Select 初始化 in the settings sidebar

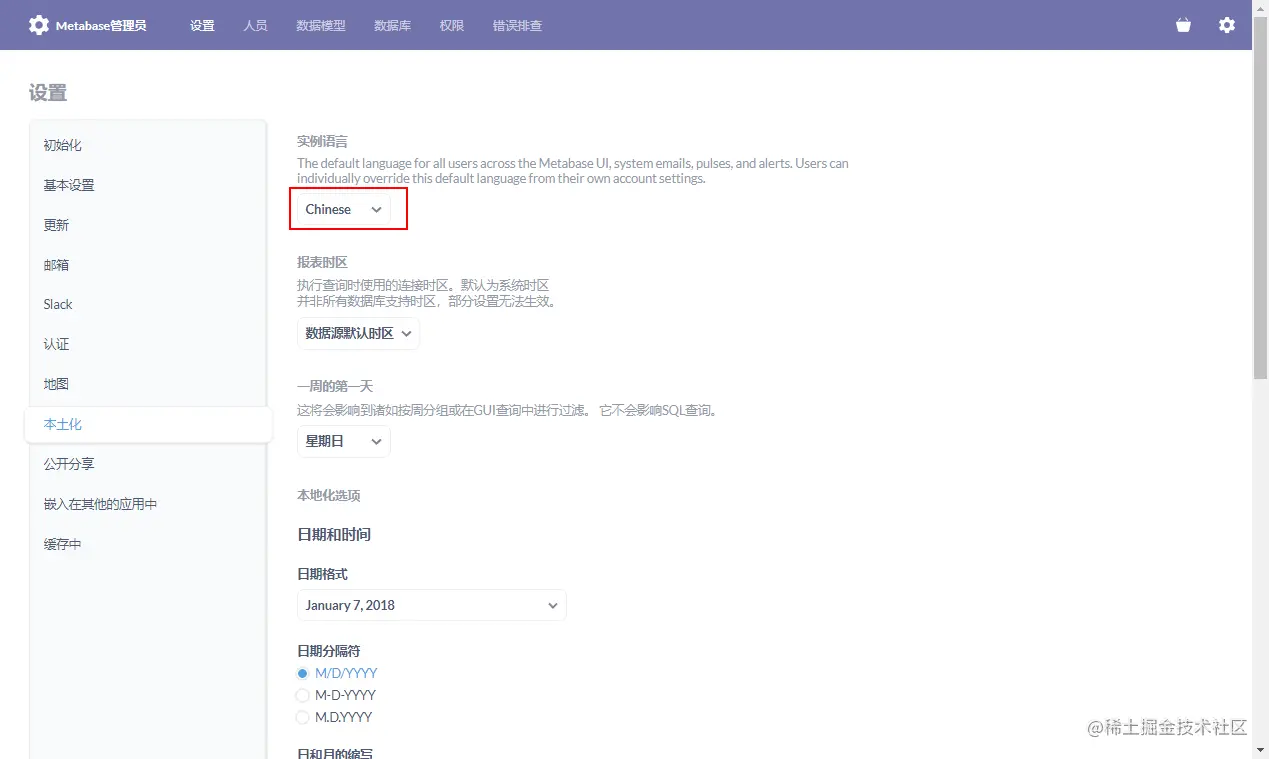point(148,145)
